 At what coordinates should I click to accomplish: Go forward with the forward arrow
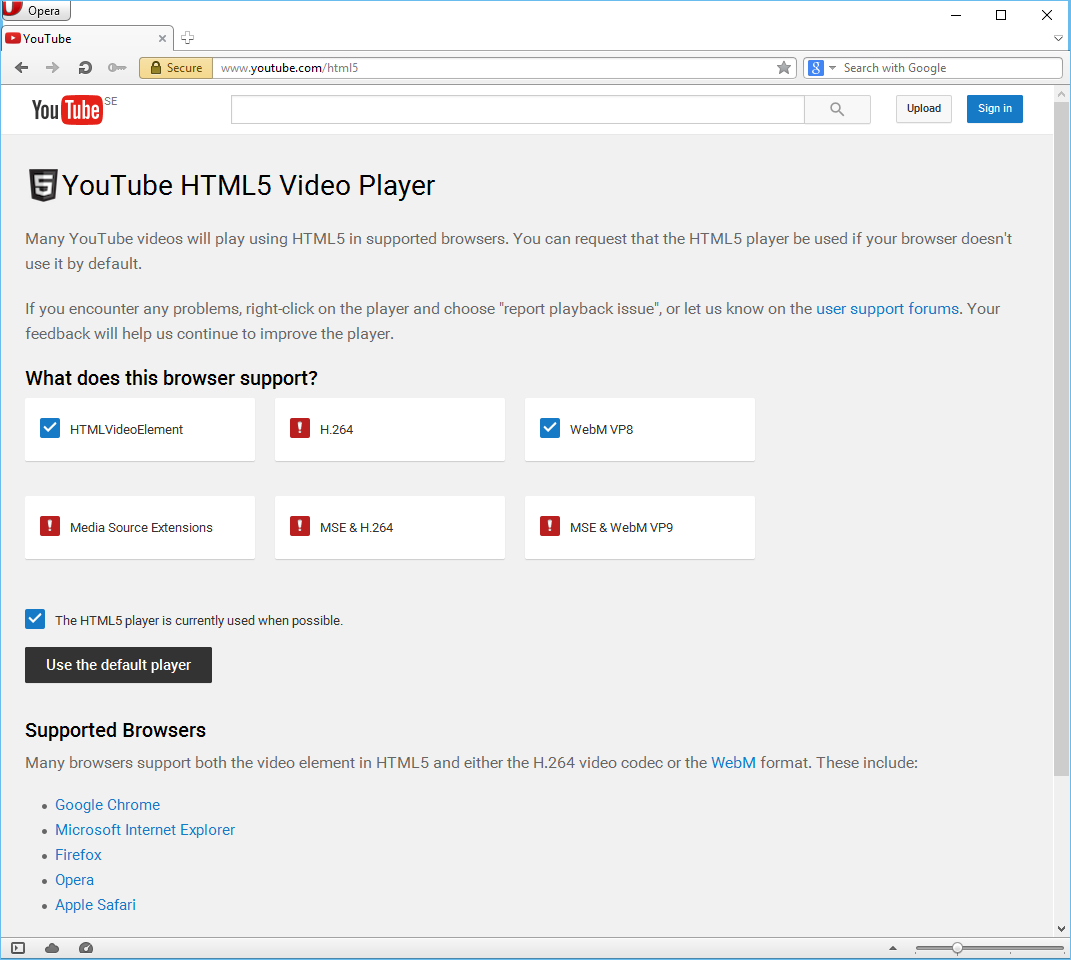coord(53,68)
